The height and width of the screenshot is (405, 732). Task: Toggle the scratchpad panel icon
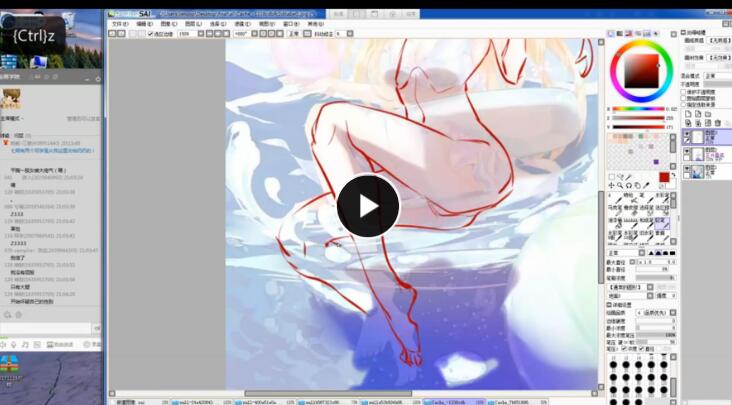point(656,34)
